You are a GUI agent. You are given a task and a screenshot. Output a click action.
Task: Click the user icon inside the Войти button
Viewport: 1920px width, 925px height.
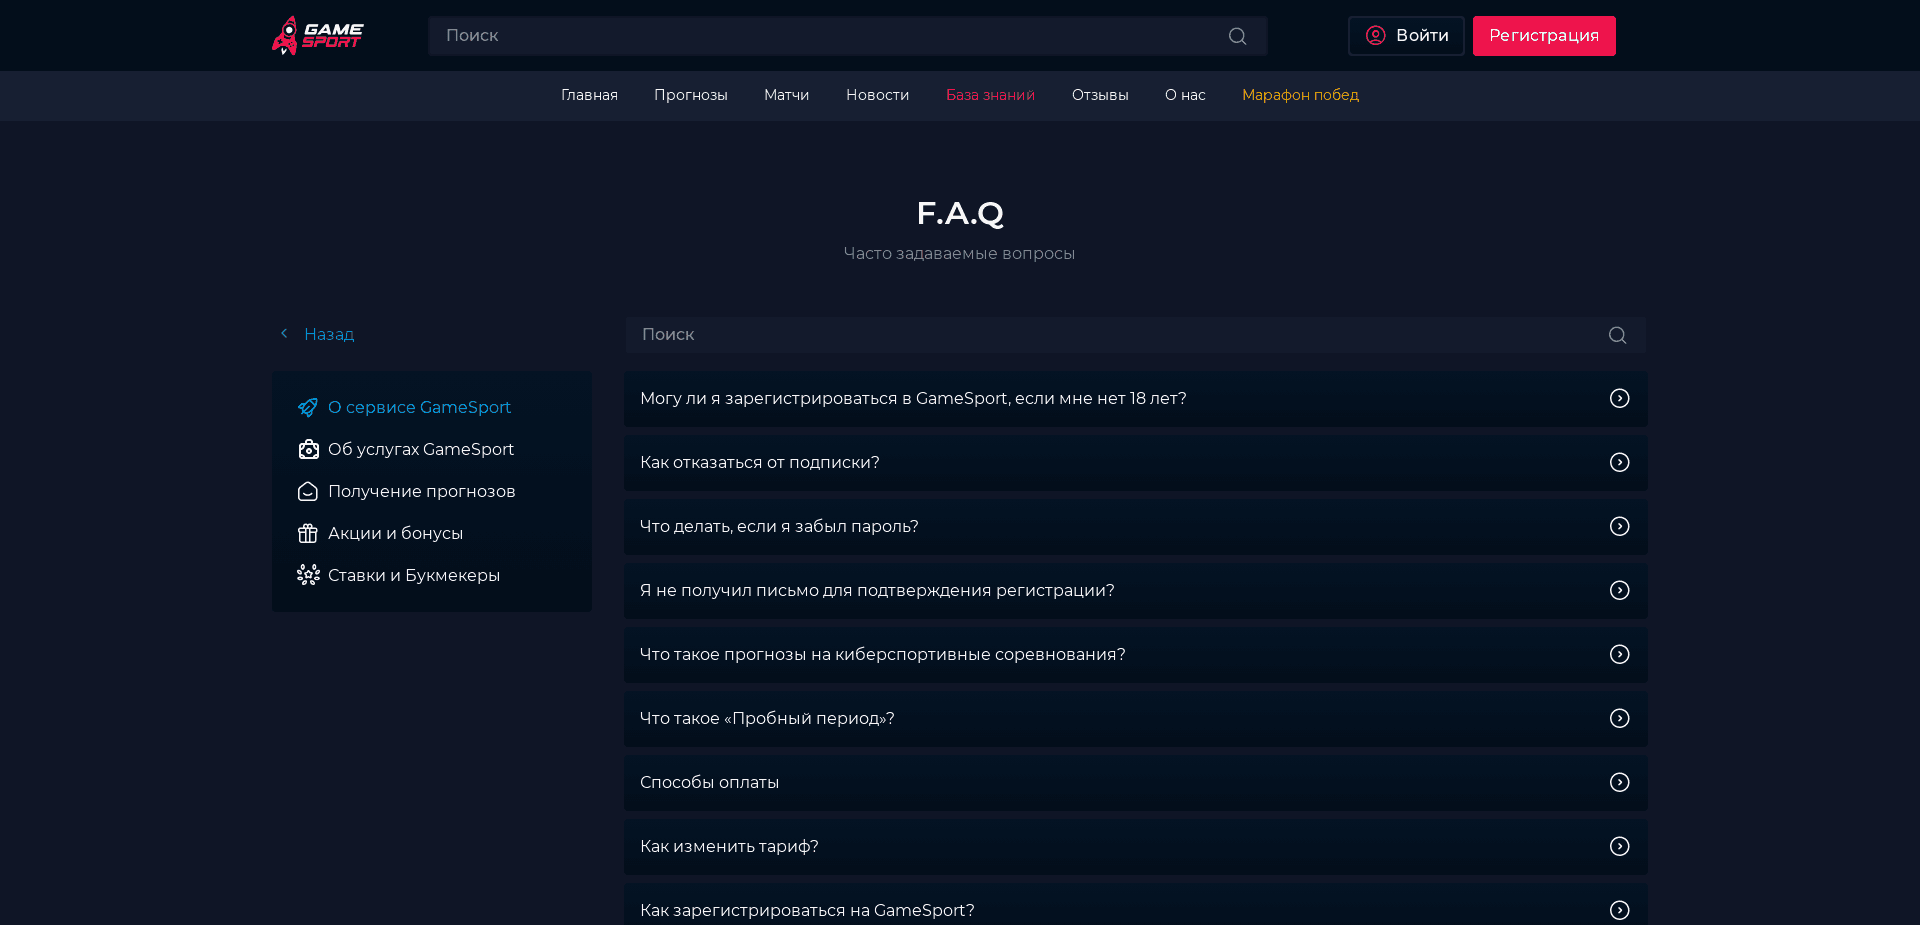(1377, 35)
